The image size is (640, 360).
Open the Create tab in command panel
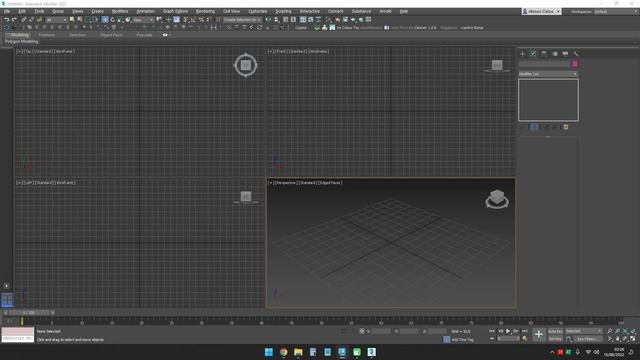(x=522, y=53)
